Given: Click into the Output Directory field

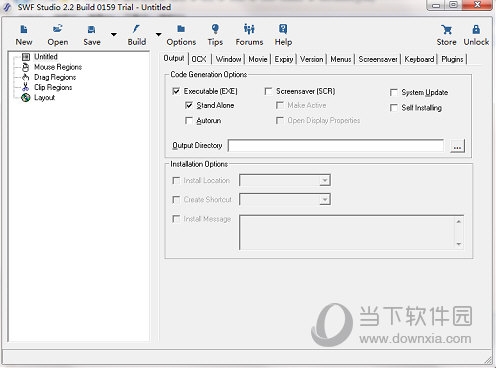Looking at the screenshot, I should (x=336, y=146).
